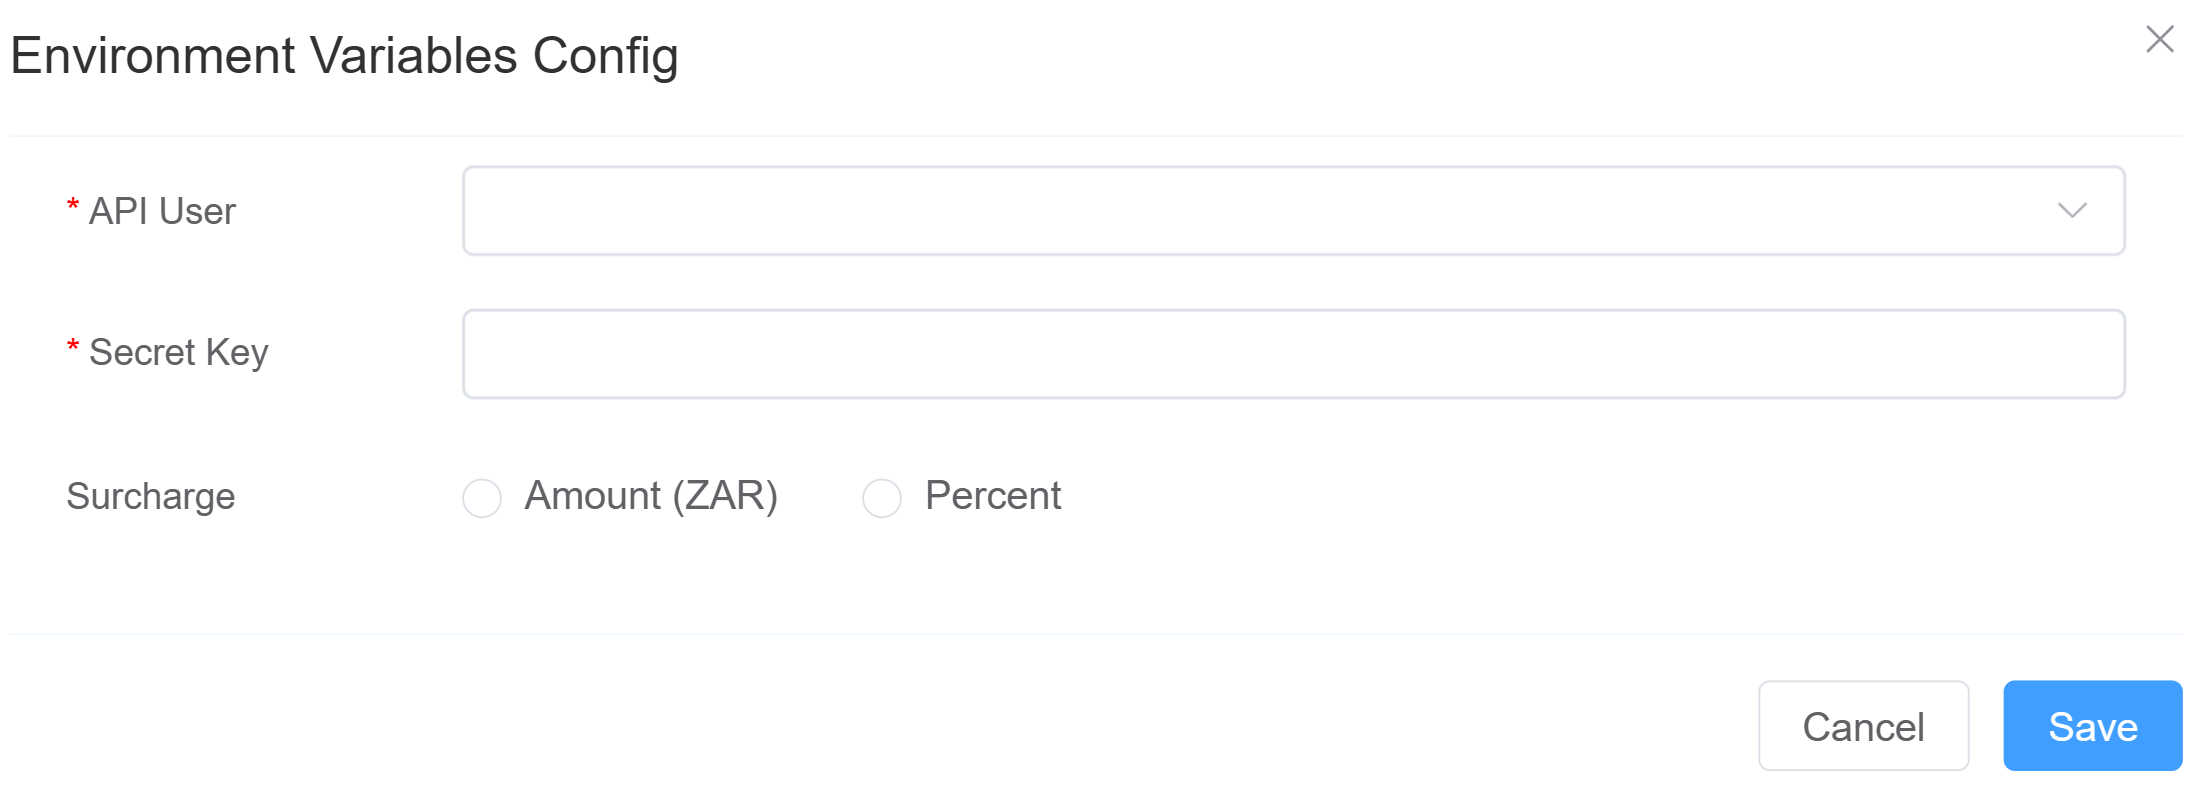This screenshot has height=790, width=2208.
Task: Select the Amount (ZAR) radio circle
Action: 482,498
